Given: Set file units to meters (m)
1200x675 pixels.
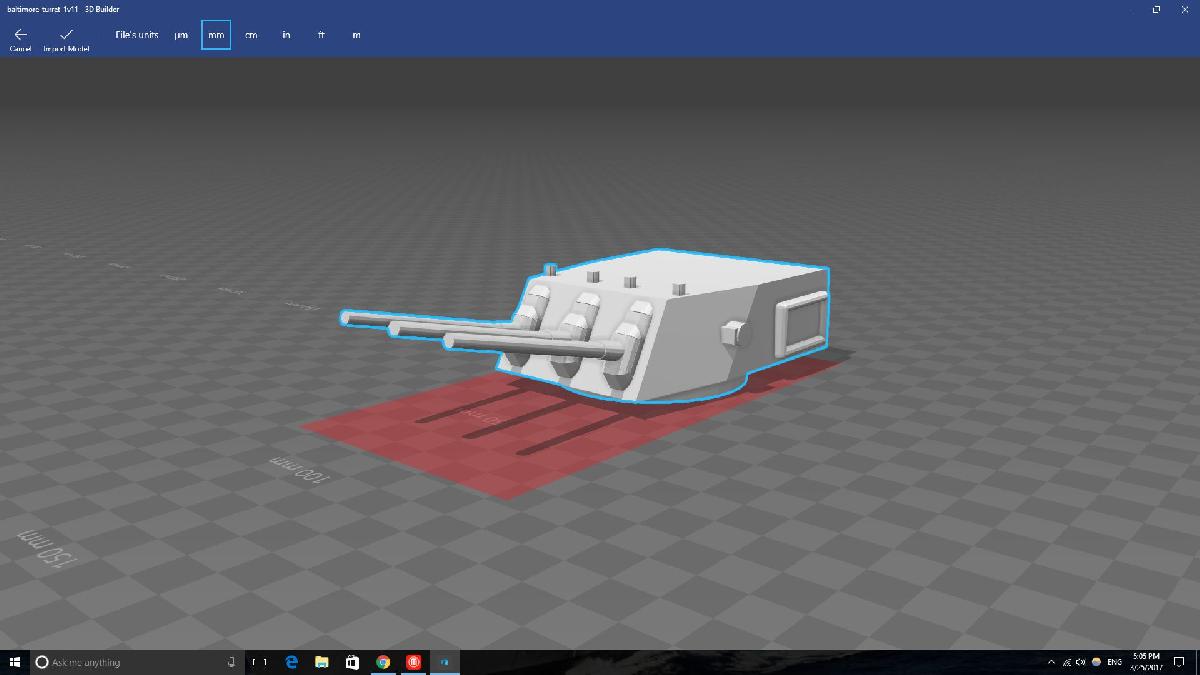Looking at the screenshot, I should (356, 35).
